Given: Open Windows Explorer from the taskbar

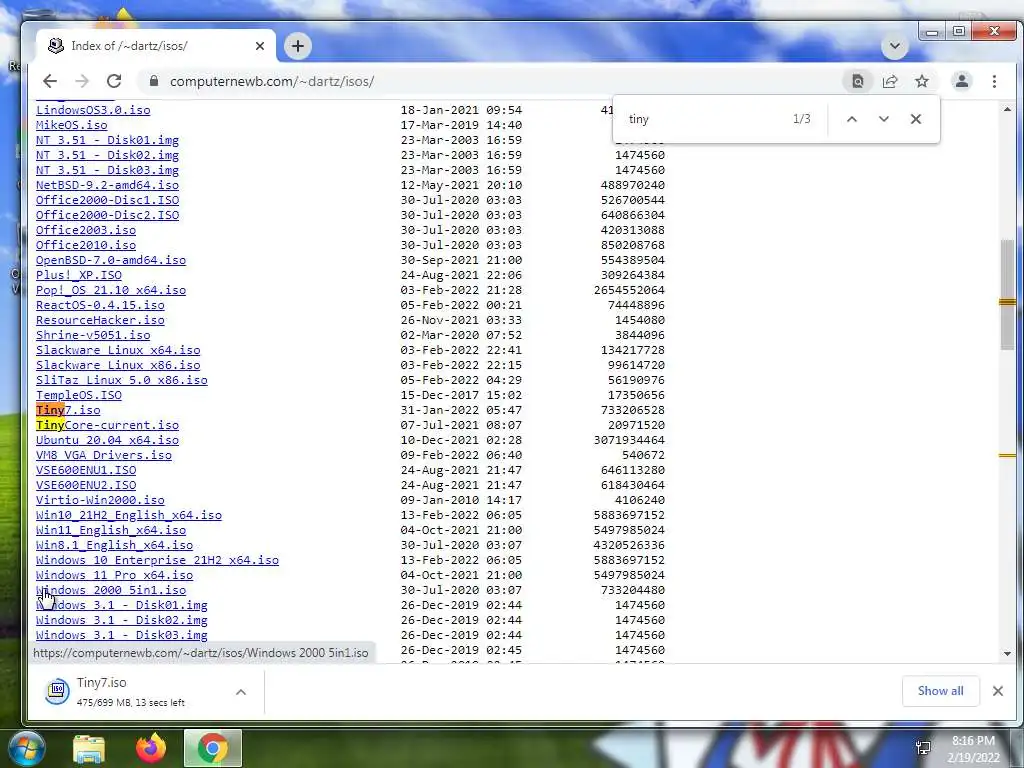Looking at the screenshot, I should [89, 749].
